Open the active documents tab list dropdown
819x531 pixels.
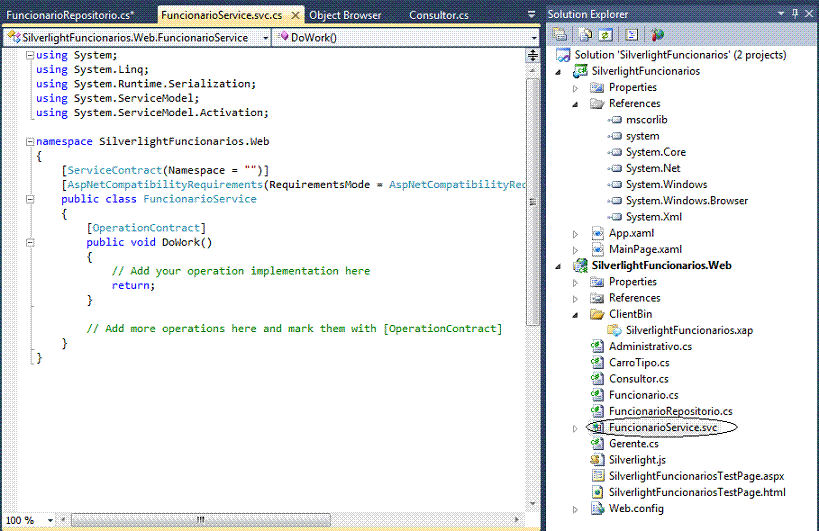coord(531,15)
